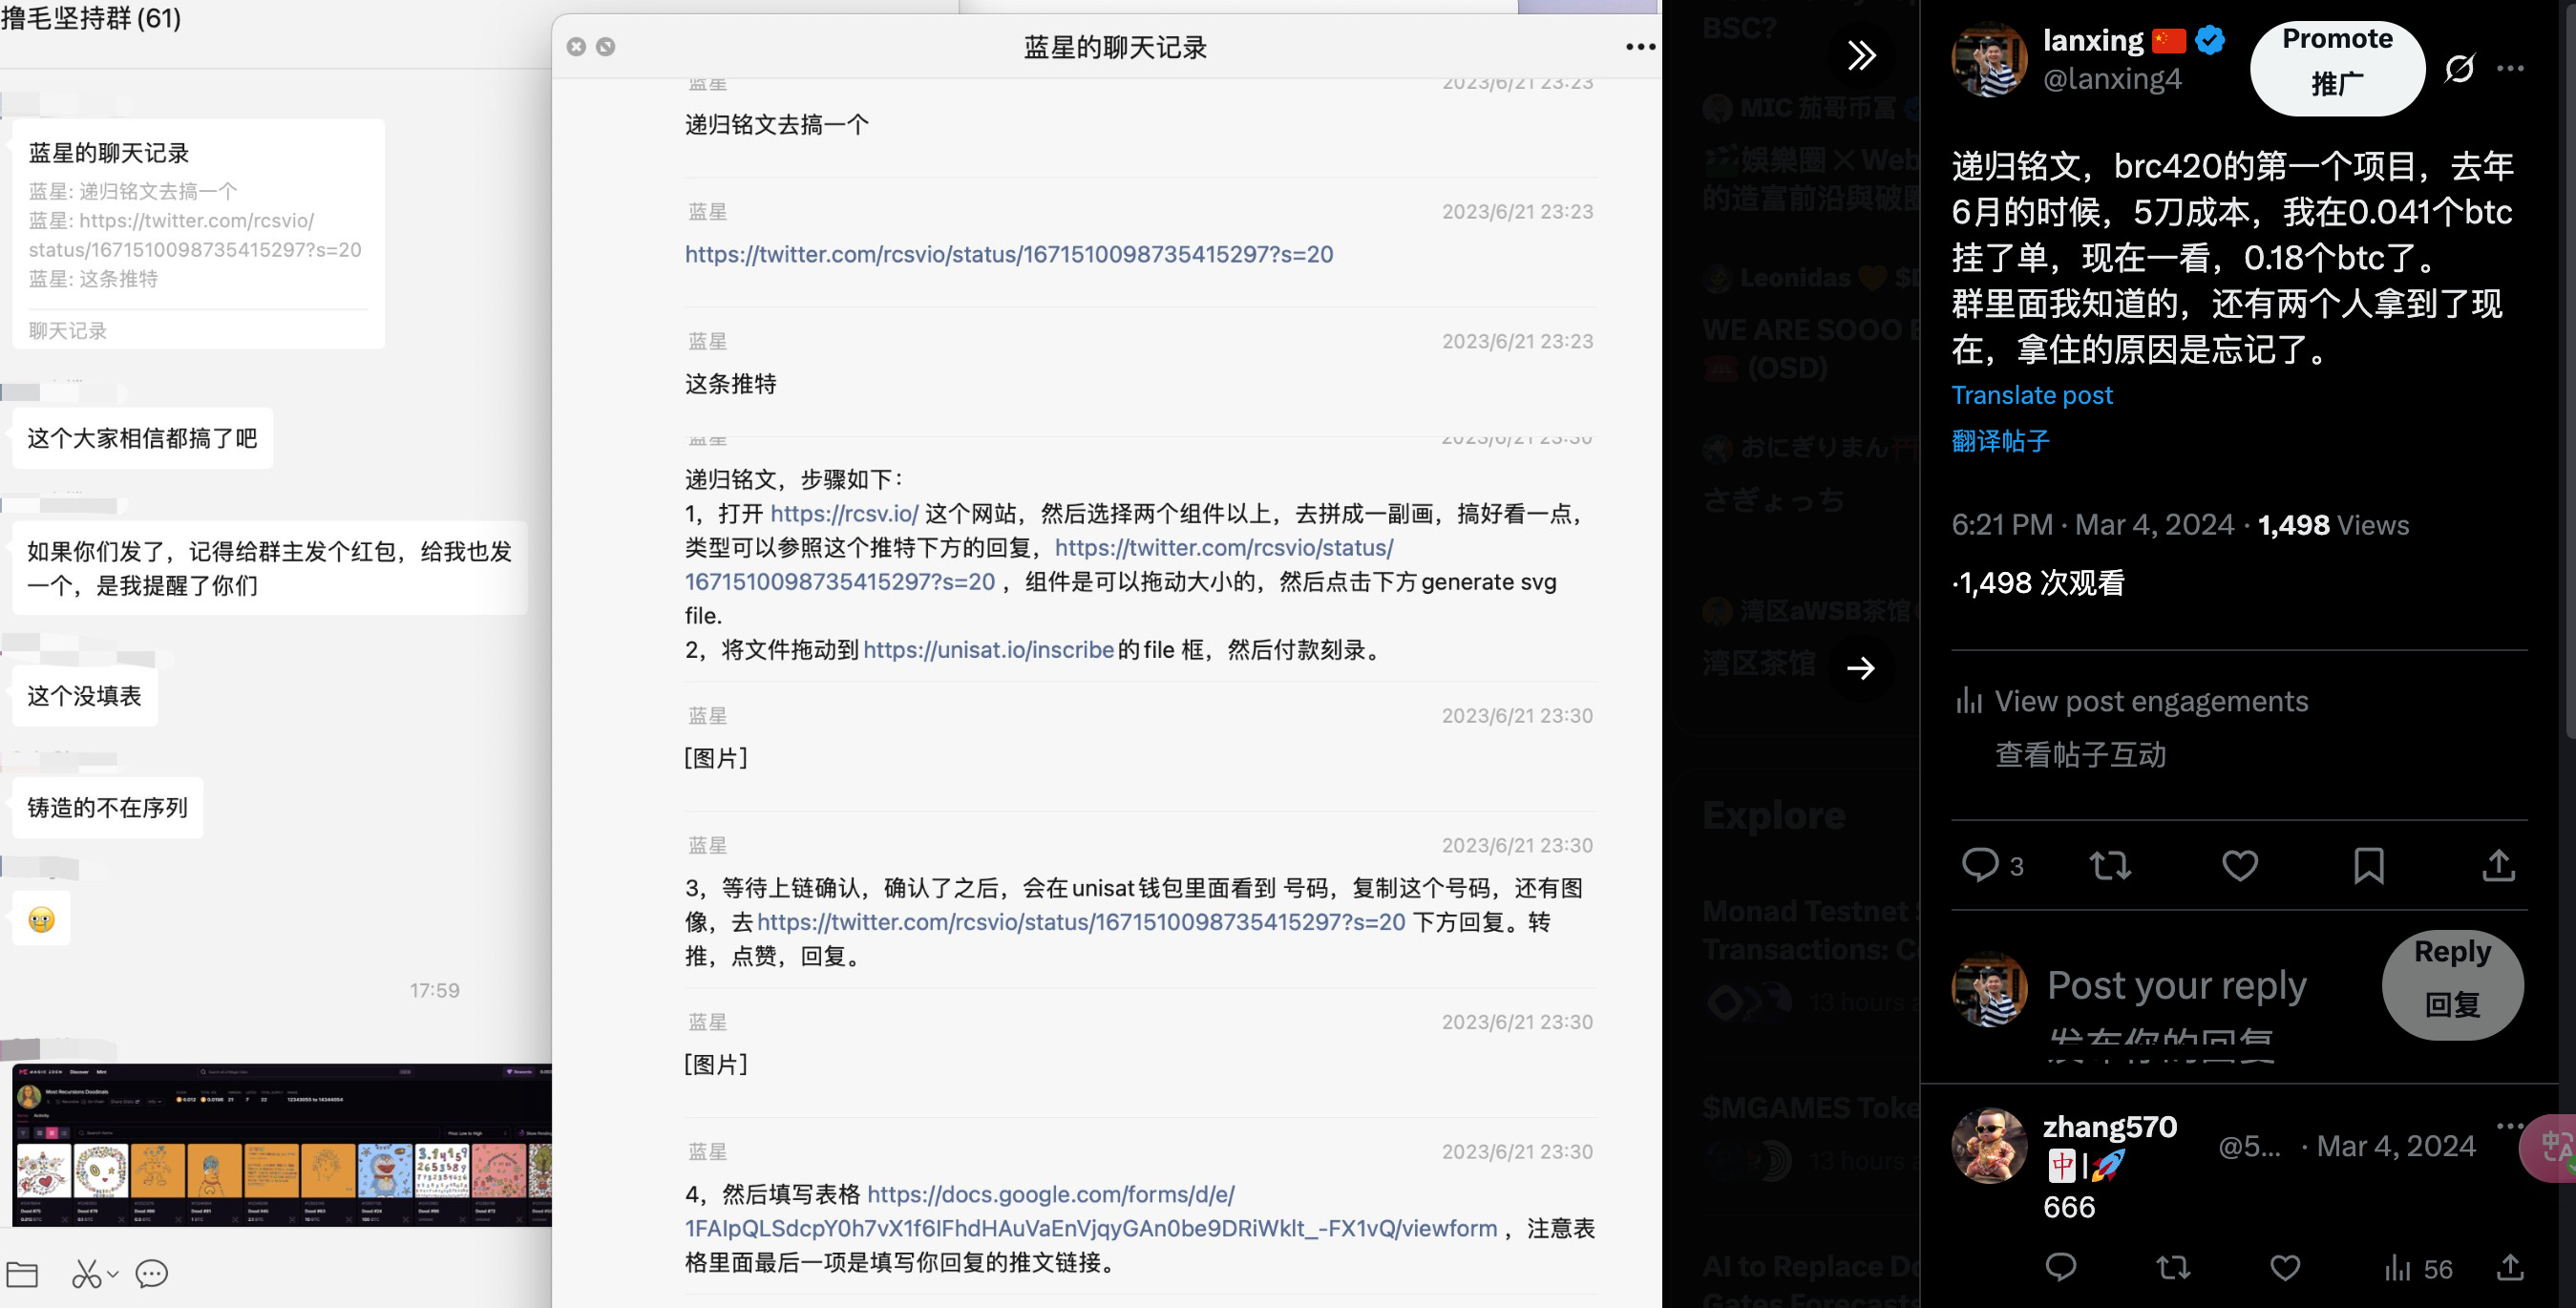Like lanxing's post with the heart icon
This screenshot has width=2576, height=1308.
pos(2239,865)
